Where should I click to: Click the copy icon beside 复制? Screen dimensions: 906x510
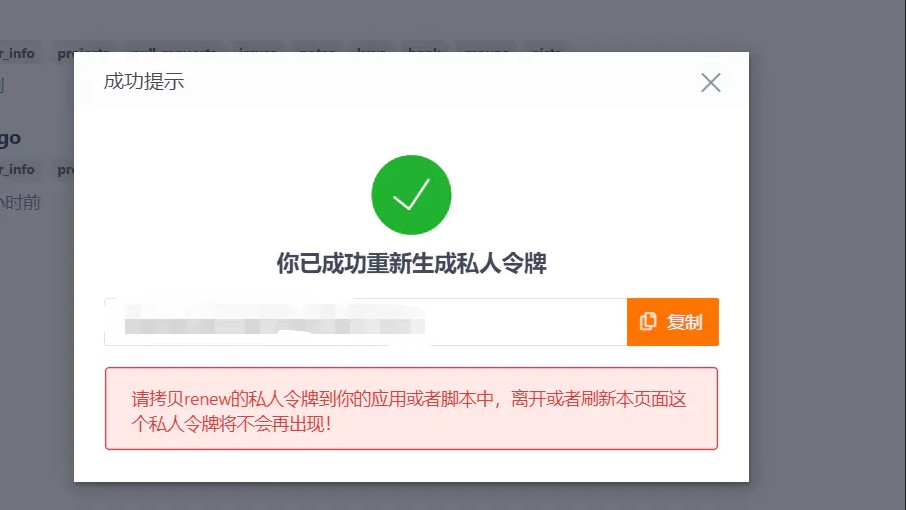648,322
